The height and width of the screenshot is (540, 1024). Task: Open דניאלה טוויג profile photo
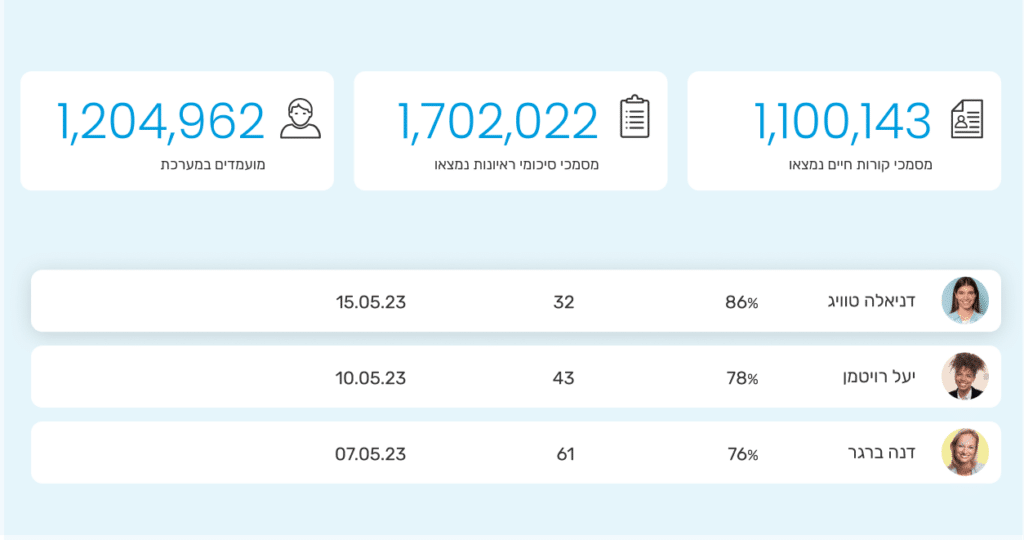coord(965,301)
